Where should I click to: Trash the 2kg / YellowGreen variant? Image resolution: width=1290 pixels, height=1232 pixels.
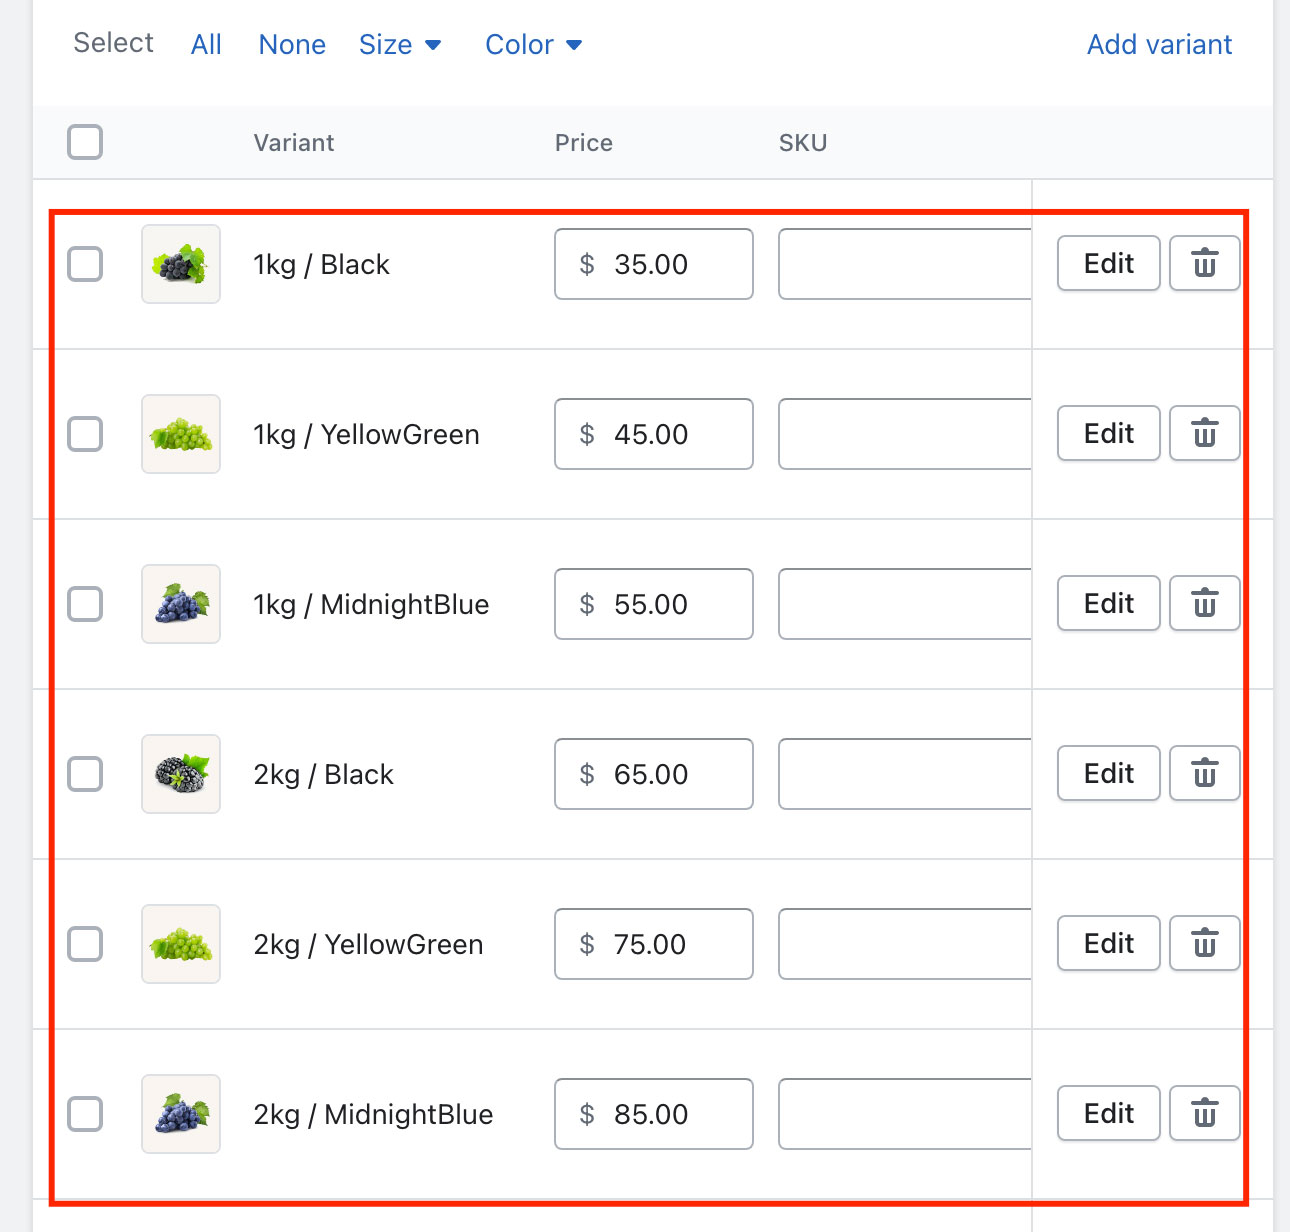point(1204,944)
